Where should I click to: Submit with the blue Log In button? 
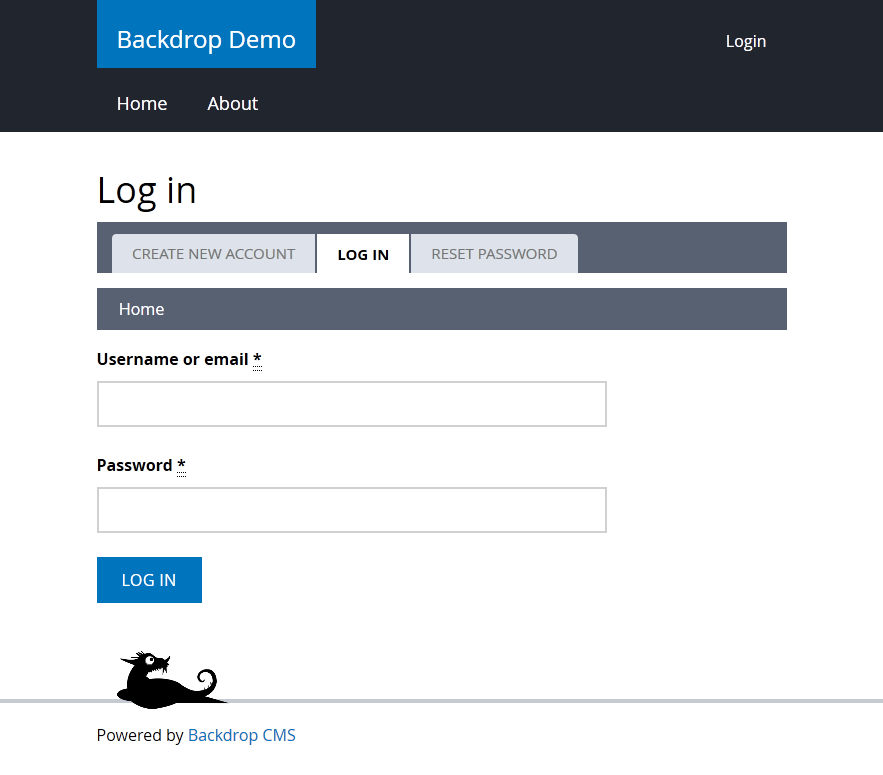coord(149,580)
